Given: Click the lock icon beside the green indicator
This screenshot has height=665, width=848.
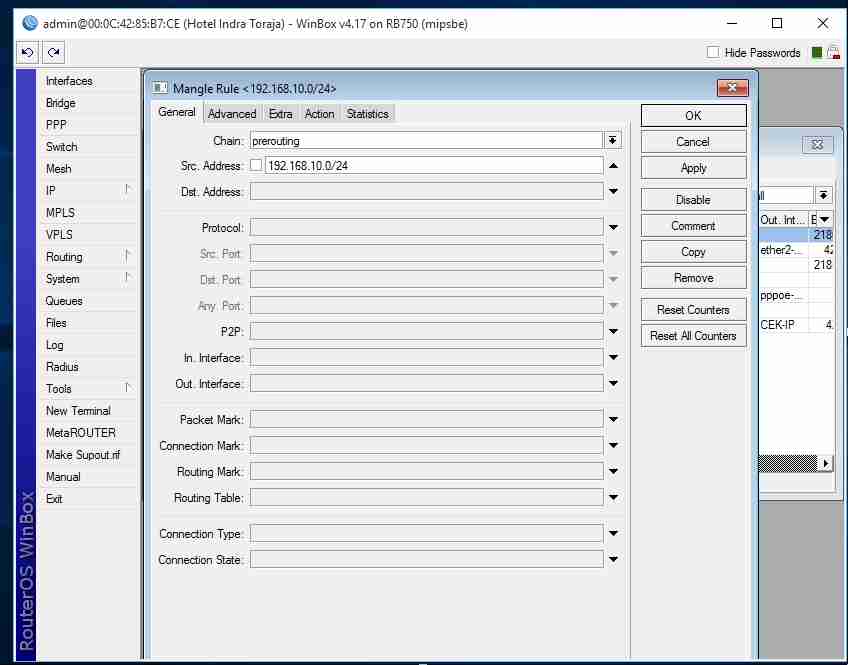Looking at the screenshot, I should coord(833,52).
